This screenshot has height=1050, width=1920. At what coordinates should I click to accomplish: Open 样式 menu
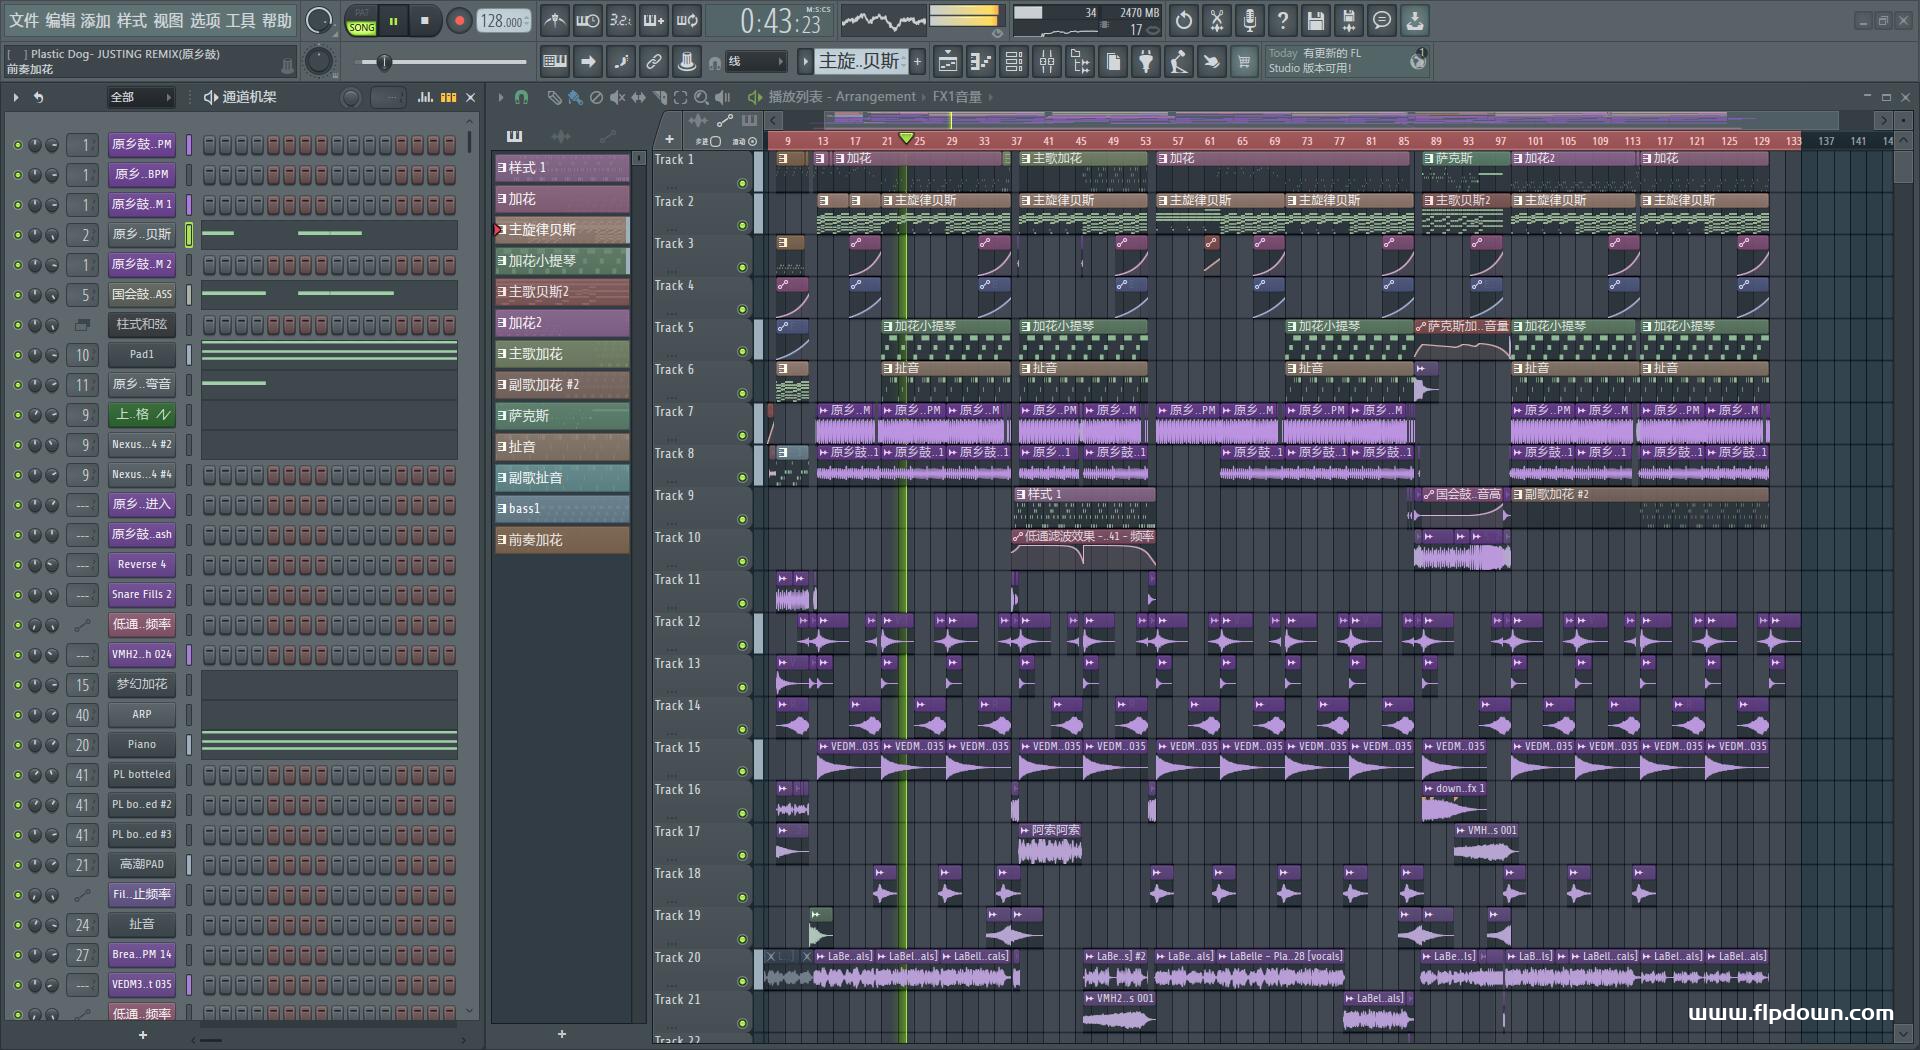tap(132, 20)
